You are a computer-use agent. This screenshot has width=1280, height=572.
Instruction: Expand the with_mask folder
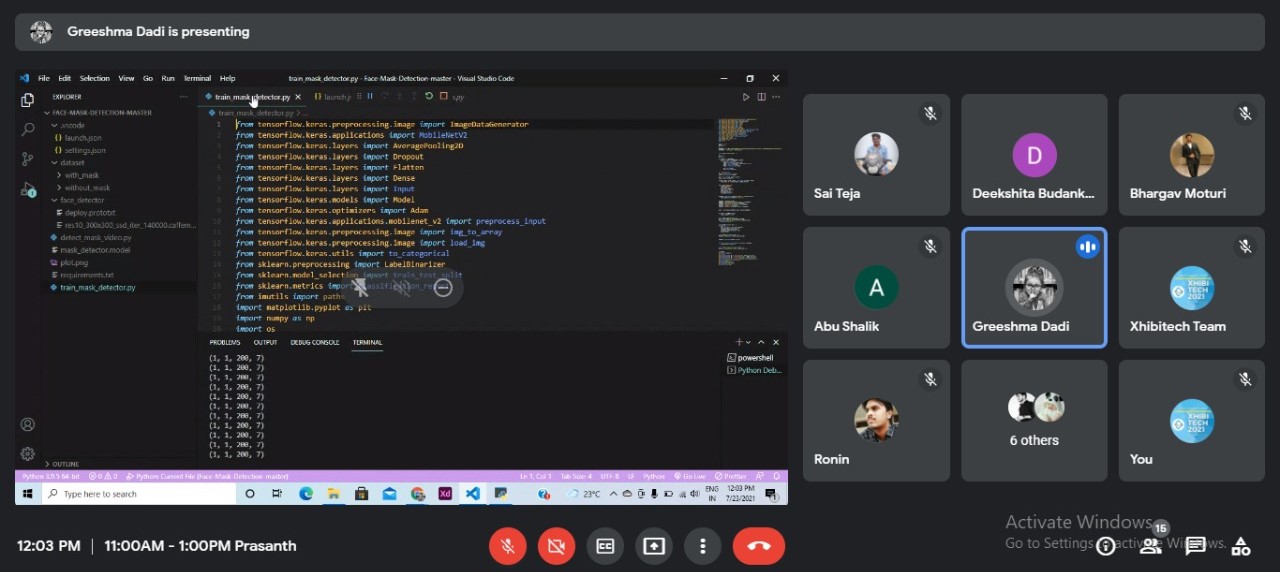(x=81, y=175)
